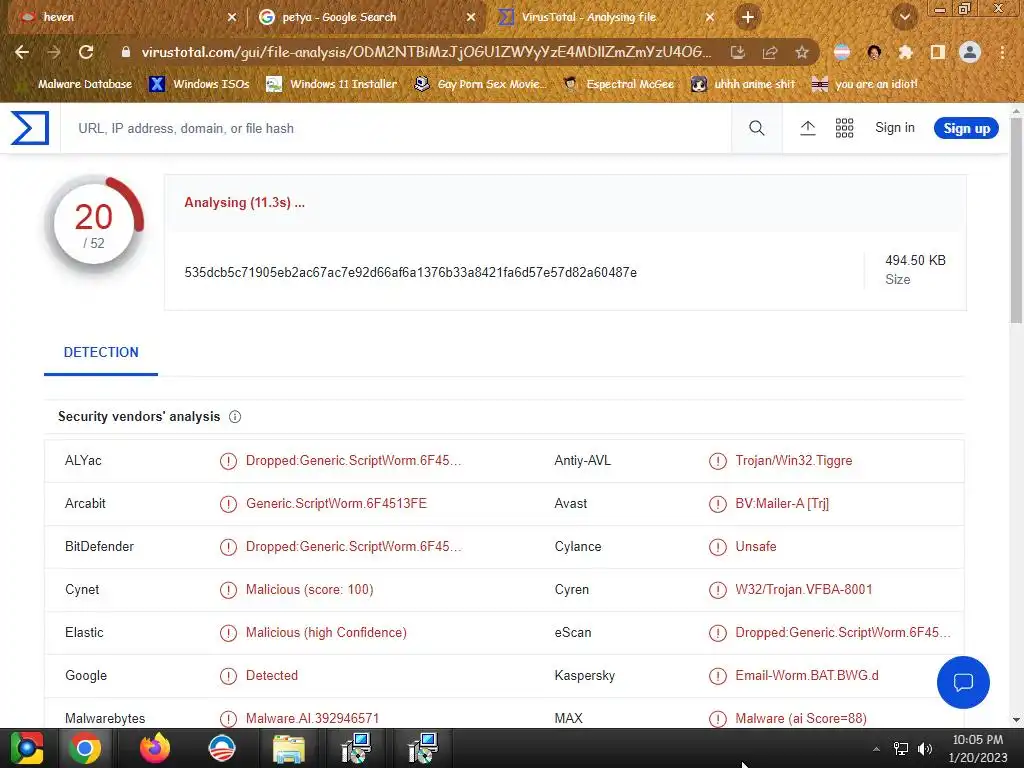Switch to petya - Google Search tab
The height and width of the screenshot is (768, 1024).
point(366,17)
